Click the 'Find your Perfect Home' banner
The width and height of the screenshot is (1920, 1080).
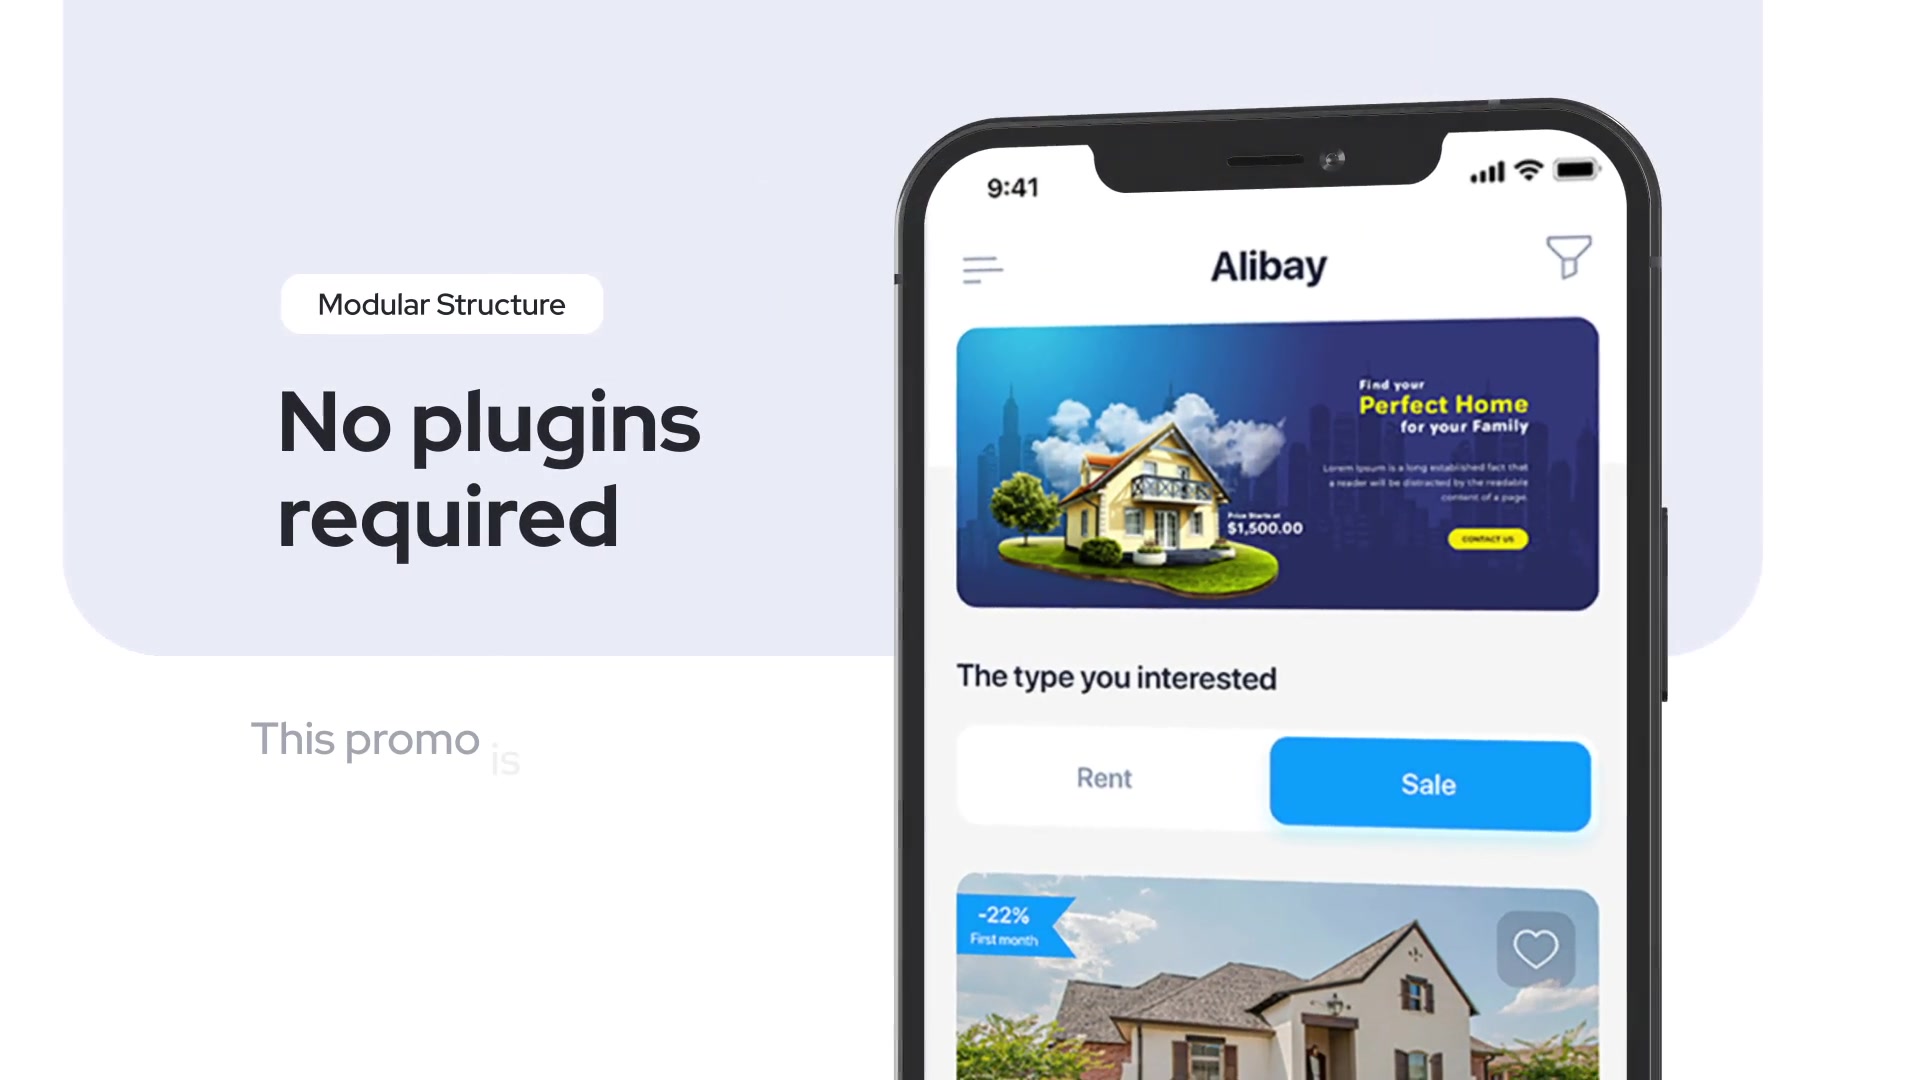[x=1274, y=463]
